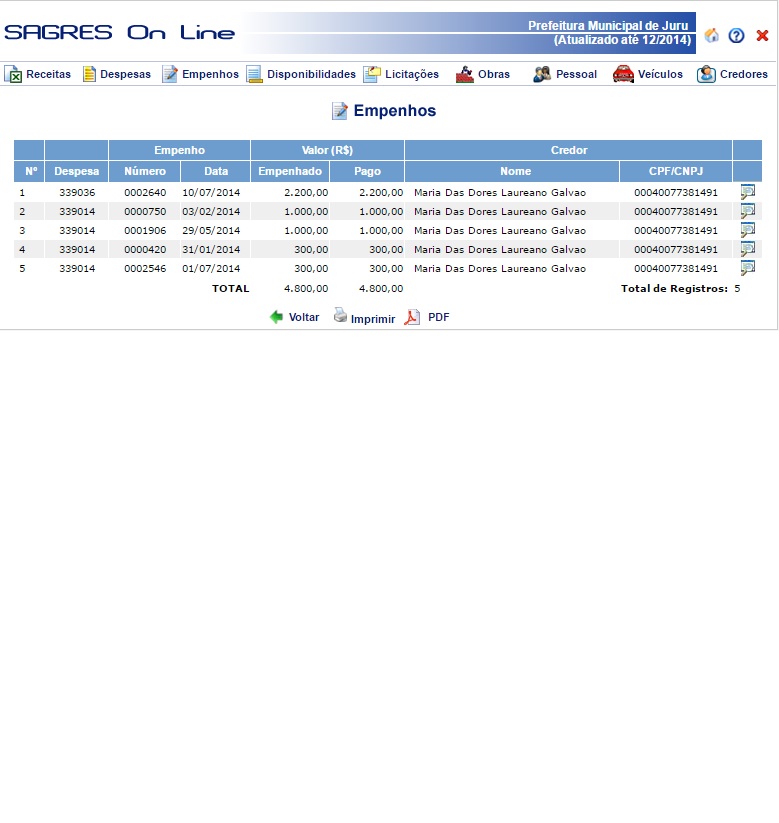Viewport: 779px width, 823px height.
Task: Open the Licitações menu
Action: 401,74
